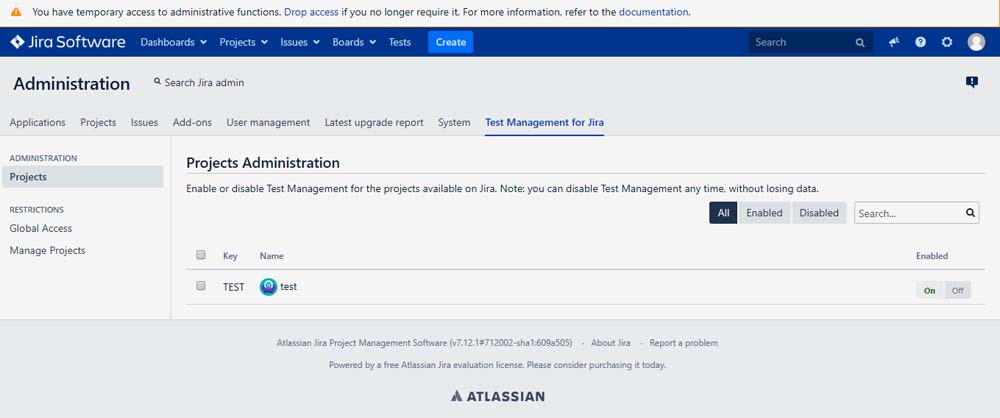Open the documentation link in banner
Image resolution: width=1000 pixels, height=418 pixels.
click(654, 11)
